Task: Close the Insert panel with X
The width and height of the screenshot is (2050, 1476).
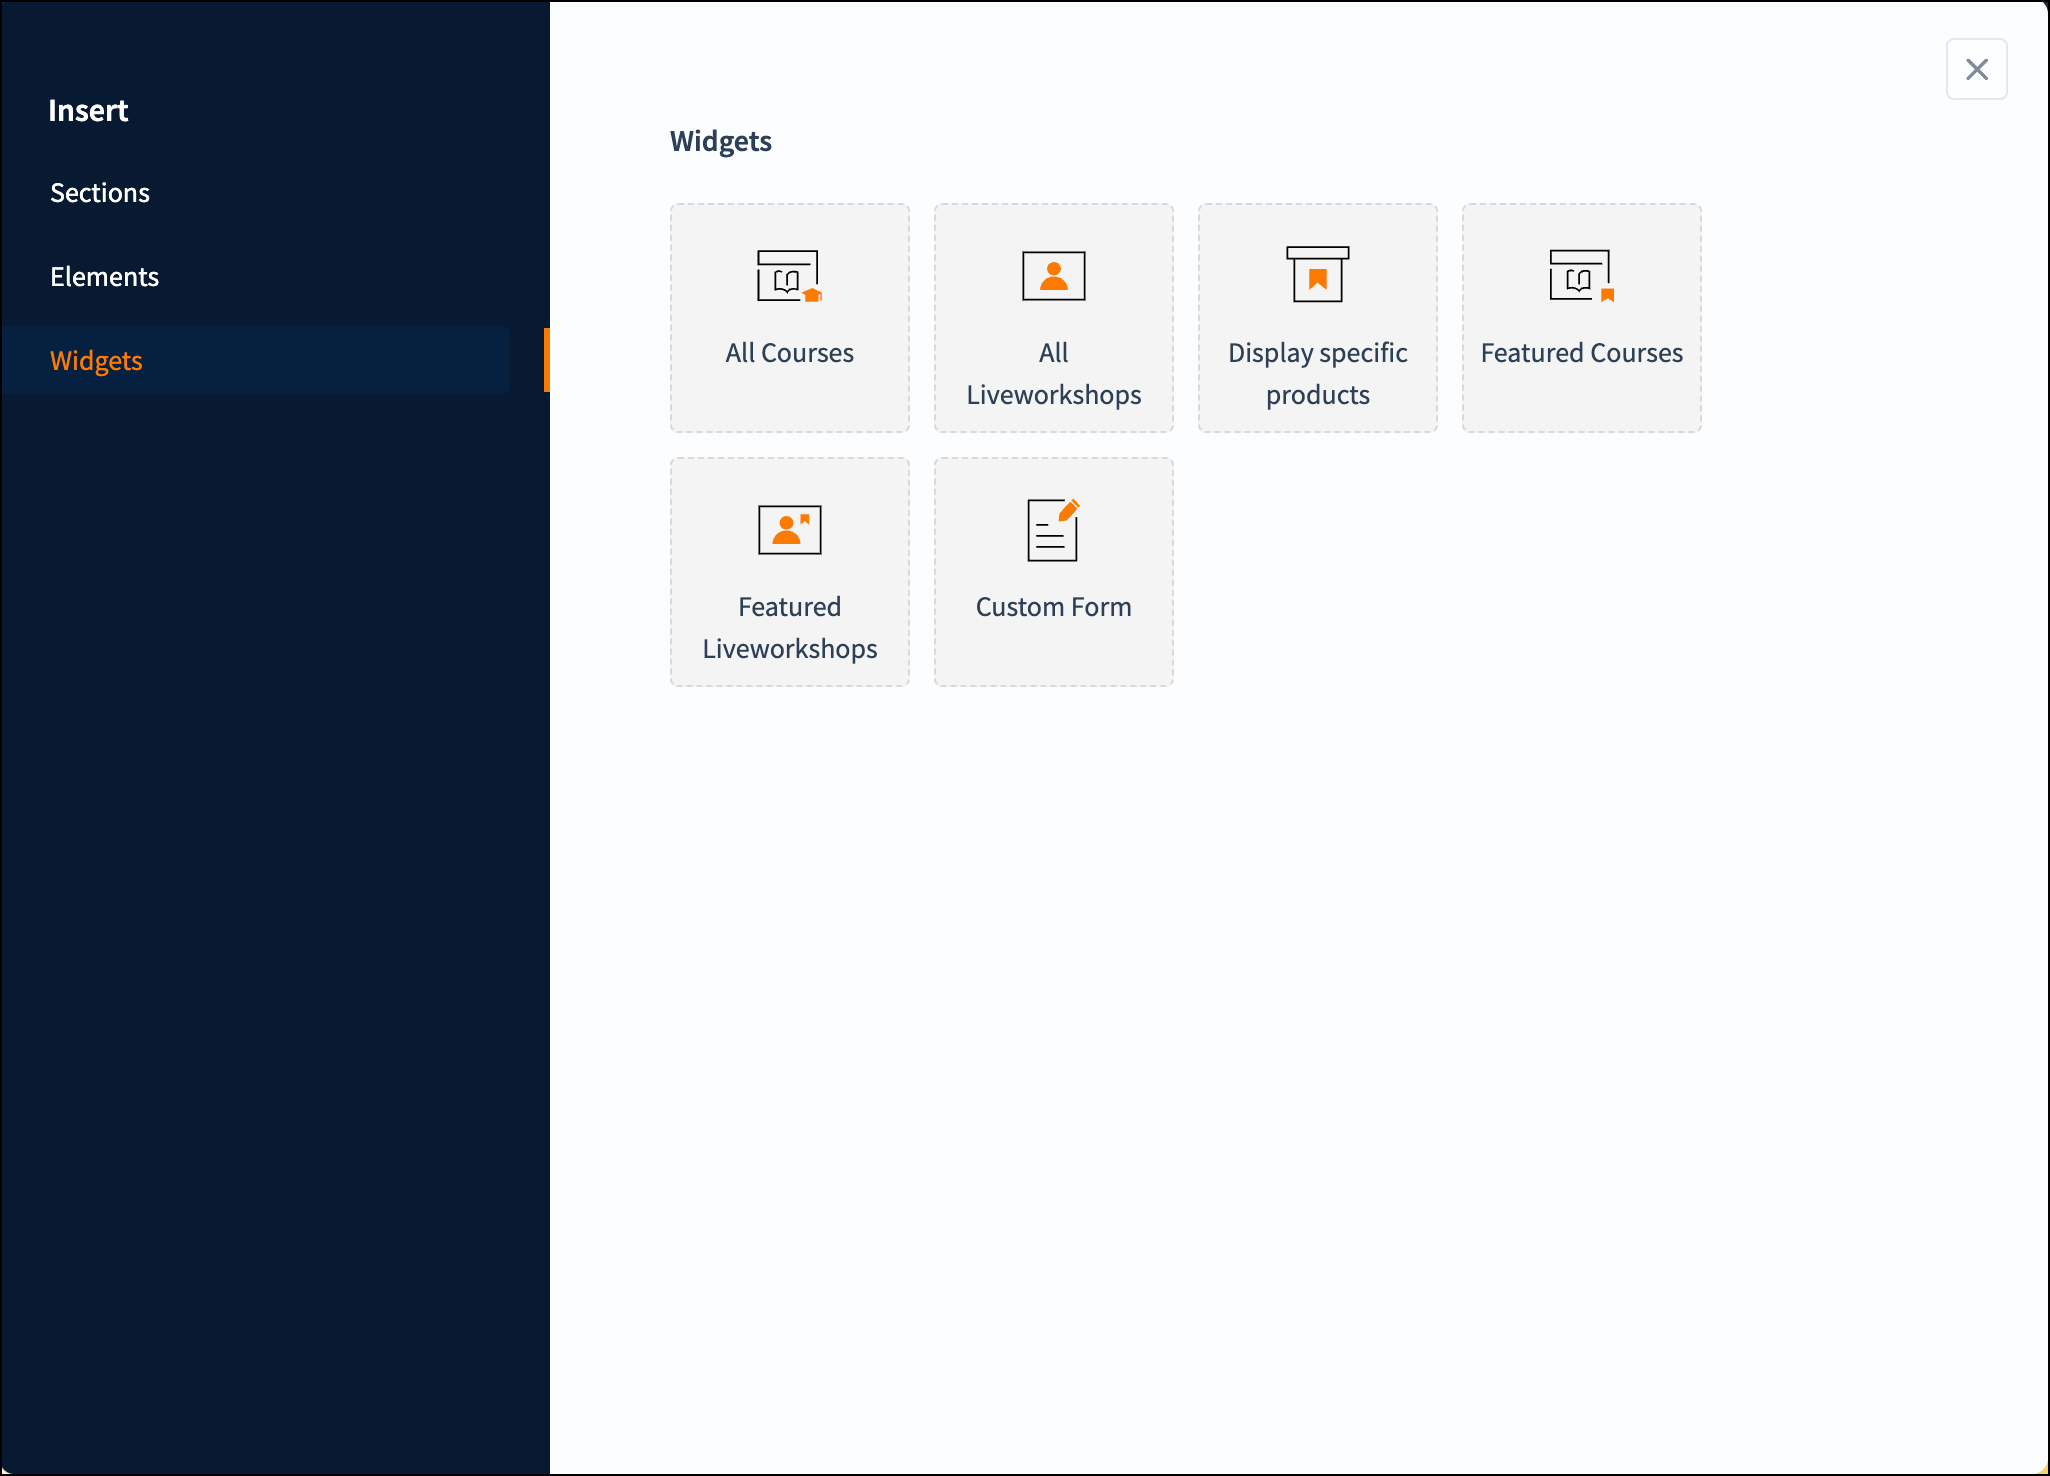Action: (1976, 69)
